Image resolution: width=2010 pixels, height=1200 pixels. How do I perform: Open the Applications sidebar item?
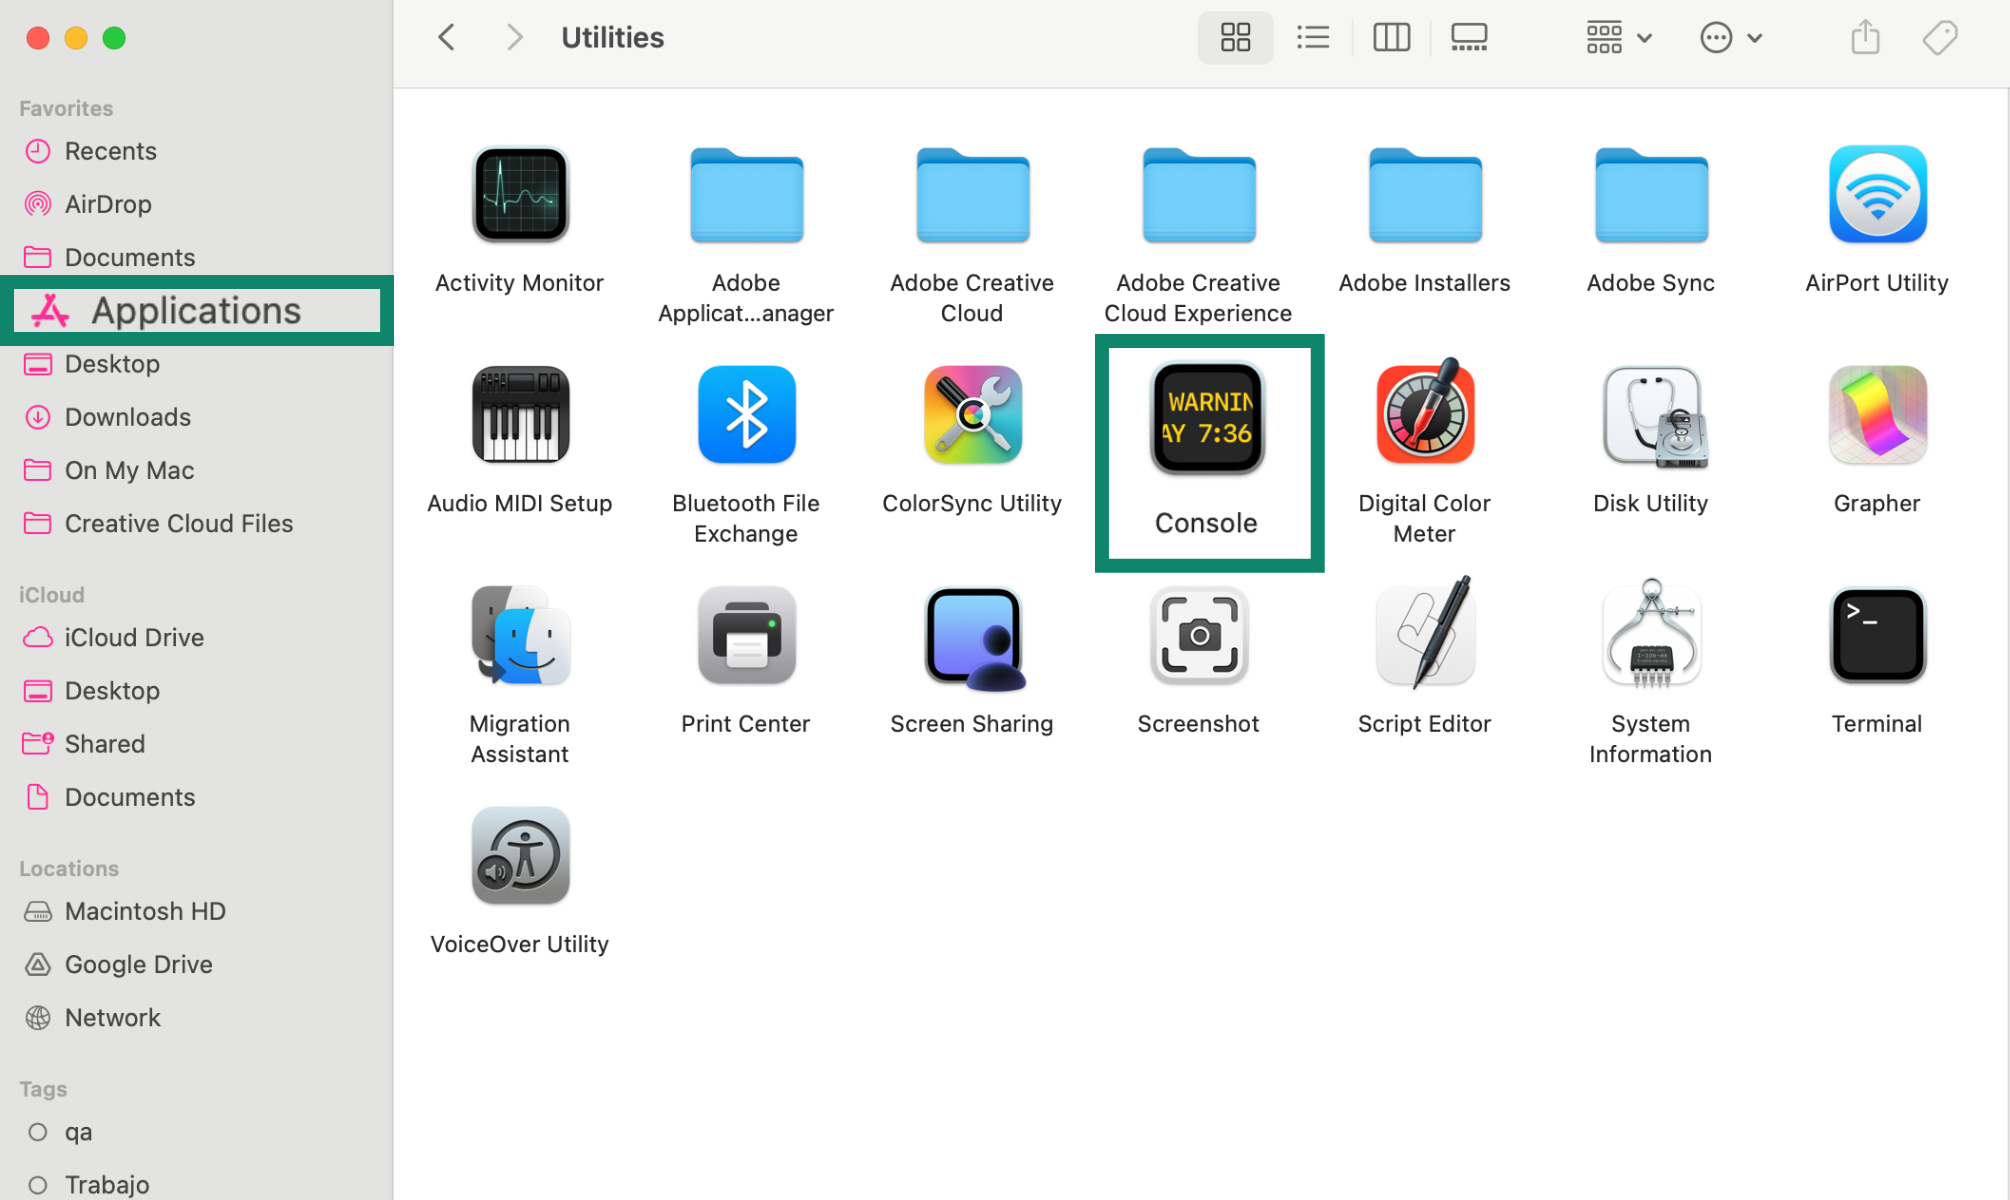[x=194, y=310]
